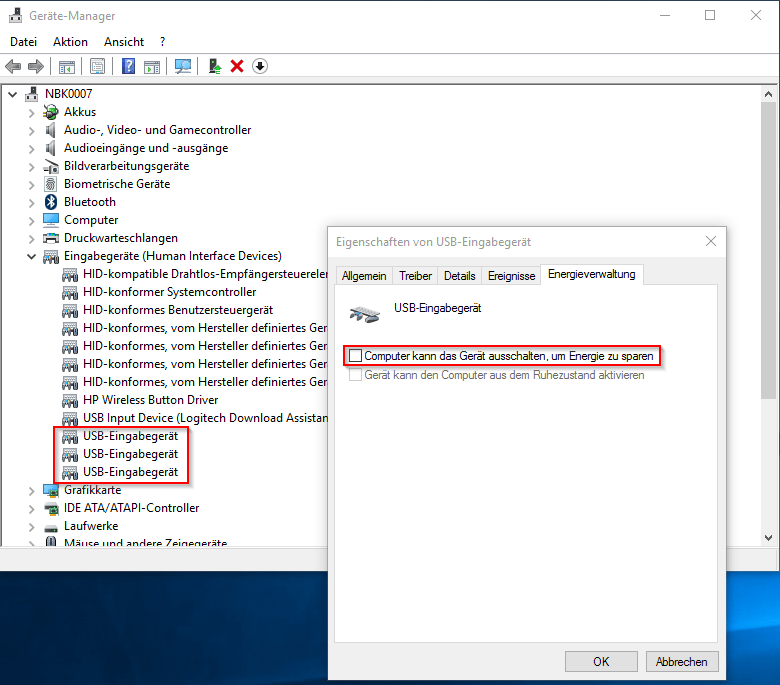Viewport: 780px width, 685px height.
Task: Click the Druckwarteschlangen printer icon
Action: coord(51,238)
